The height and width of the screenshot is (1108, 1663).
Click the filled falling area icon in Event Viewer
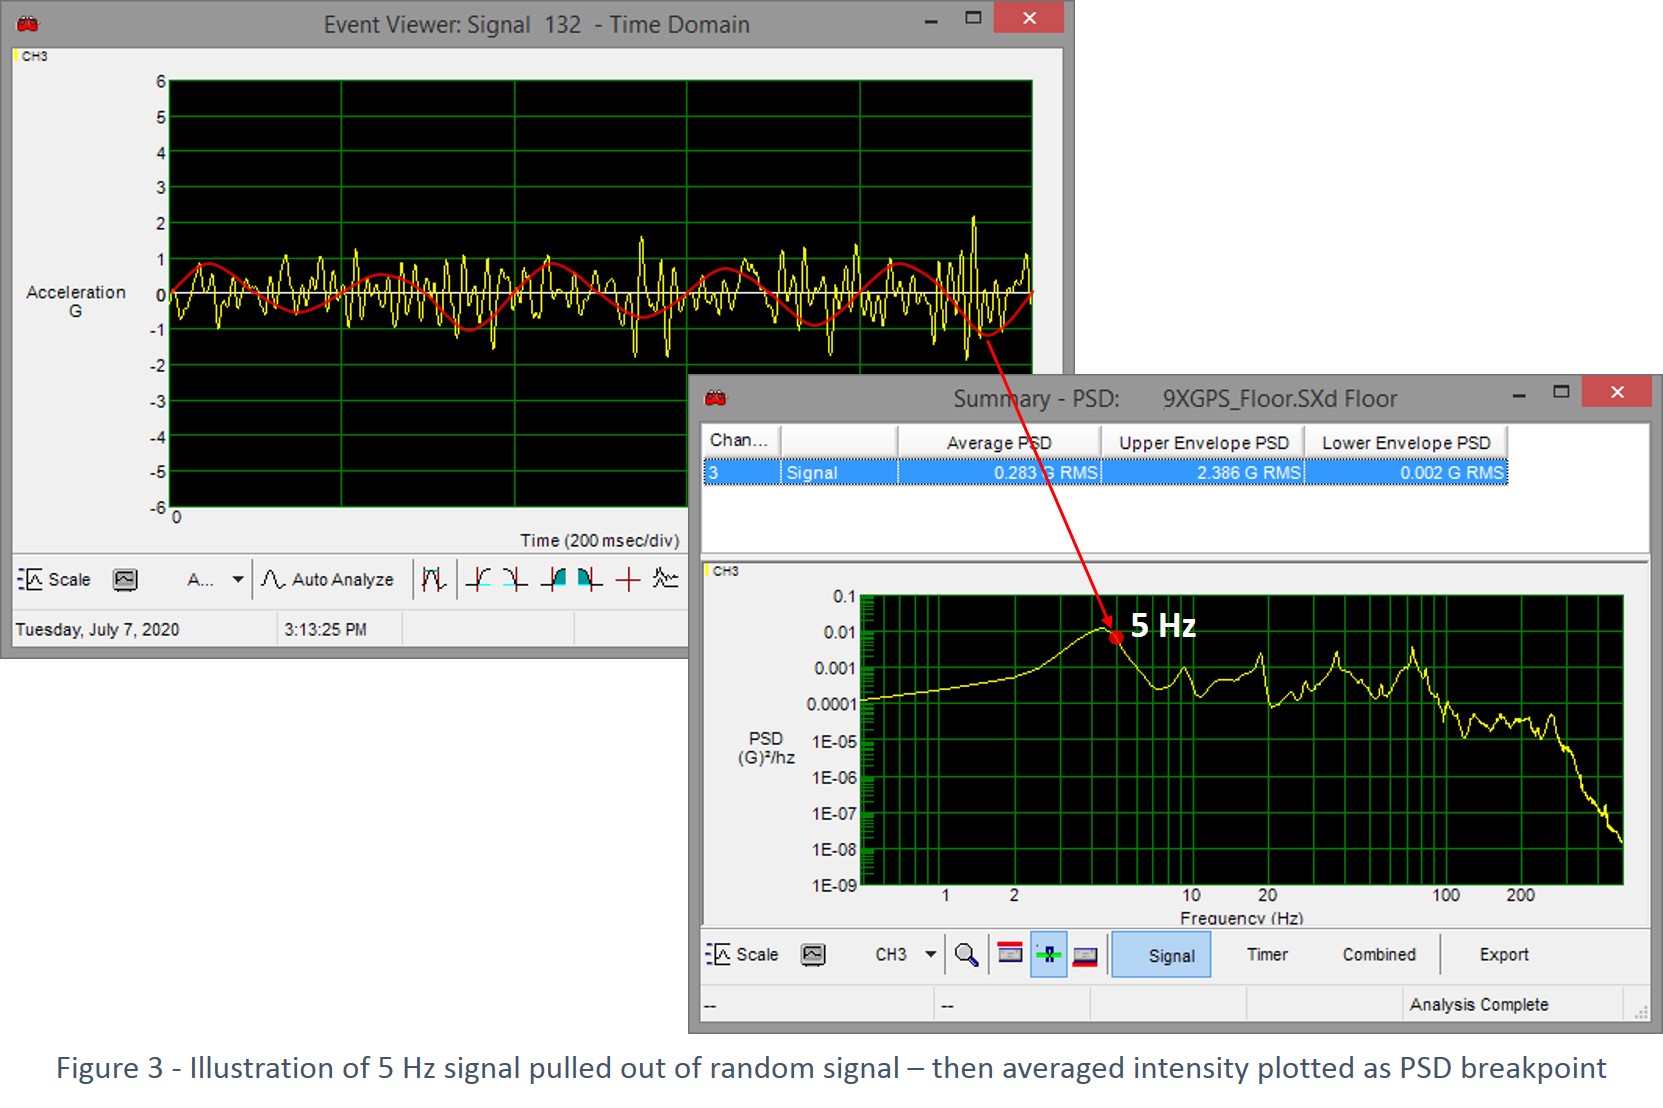tap(590, 579)
